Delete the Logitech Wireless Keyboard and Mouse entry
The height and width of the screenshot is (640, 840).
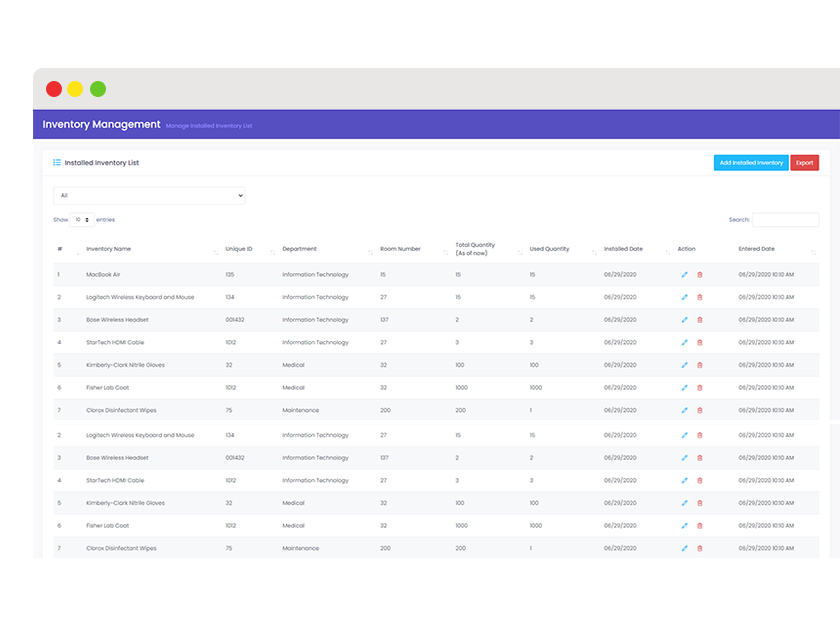click(700, 297)
